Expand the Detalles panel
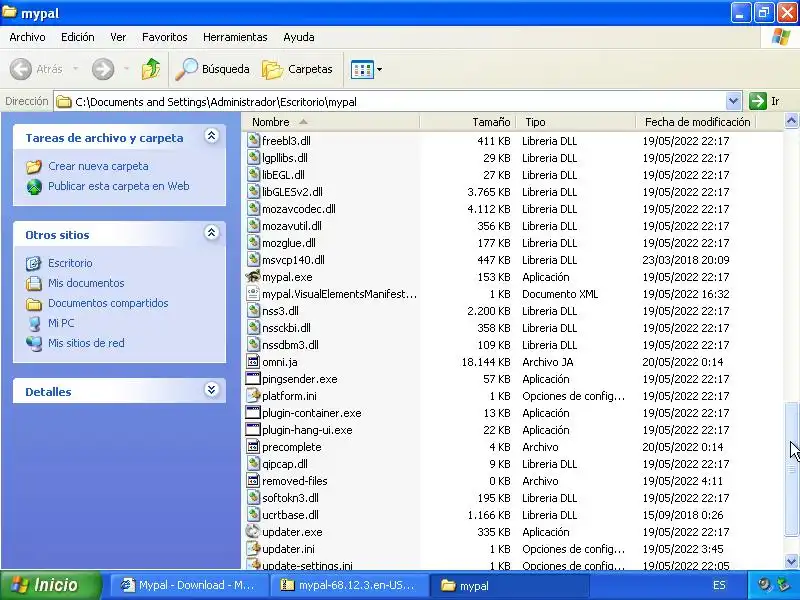 click(x=212, y=390)
